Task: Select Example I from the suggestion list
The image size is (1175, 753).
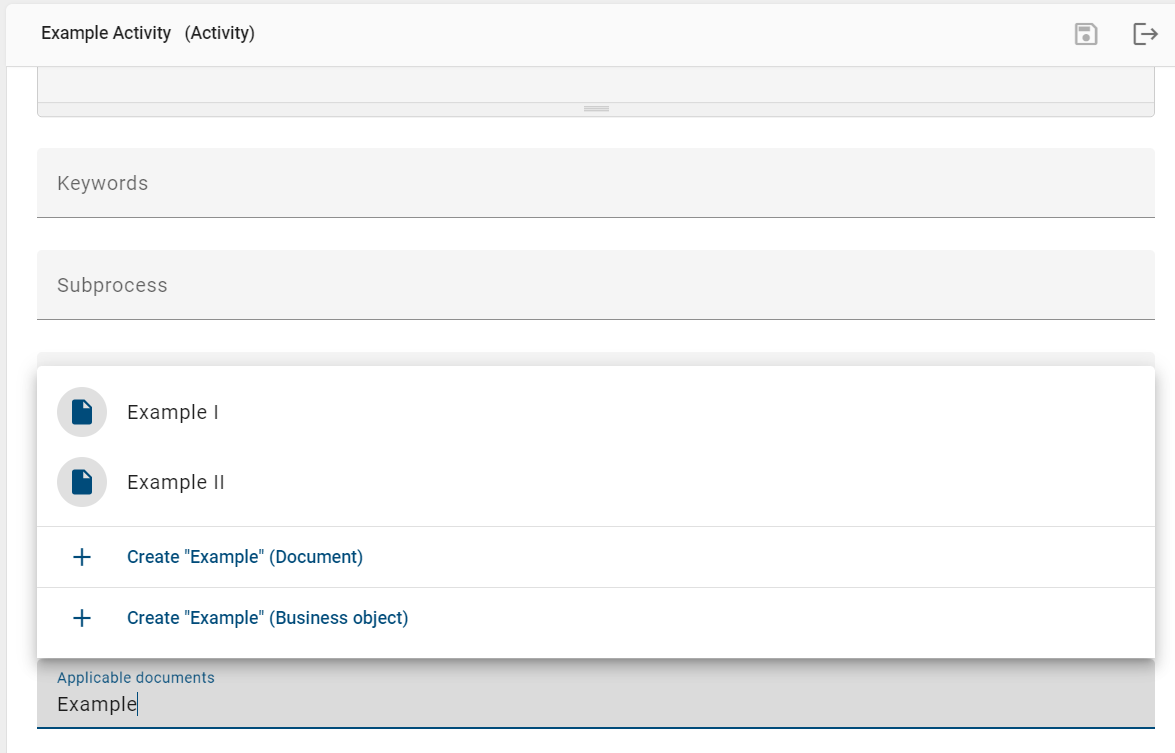Action: point(172,411)
